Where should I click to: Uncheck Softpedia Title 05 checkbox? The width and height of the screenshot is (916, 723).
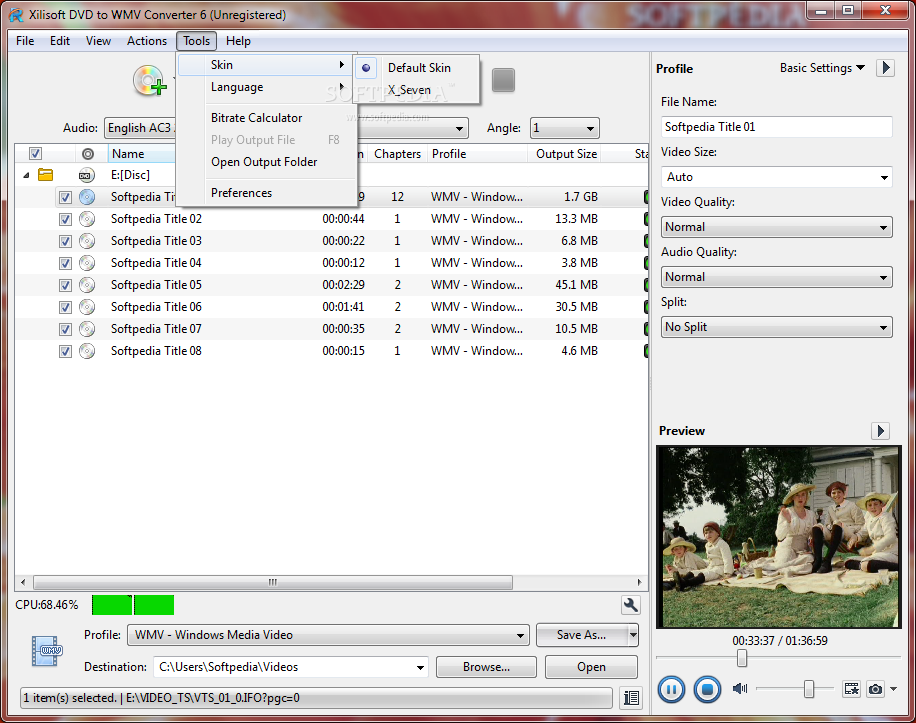(65, 286)
